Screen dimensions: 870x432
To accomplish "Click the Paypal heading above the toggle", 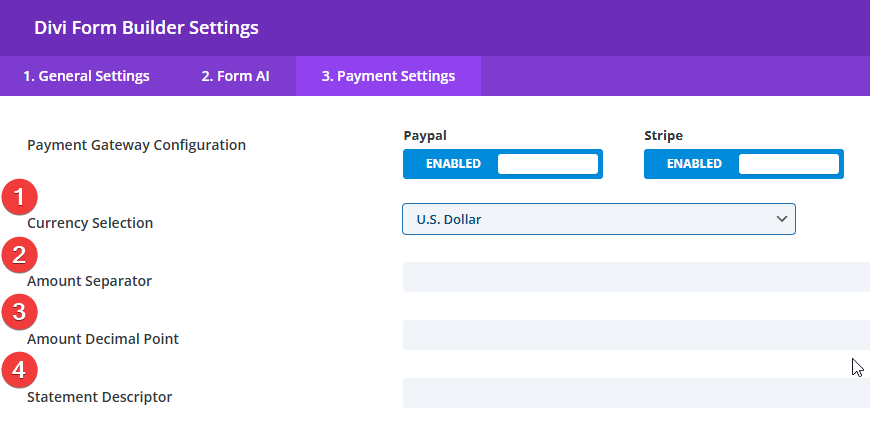I will point(425,135).
